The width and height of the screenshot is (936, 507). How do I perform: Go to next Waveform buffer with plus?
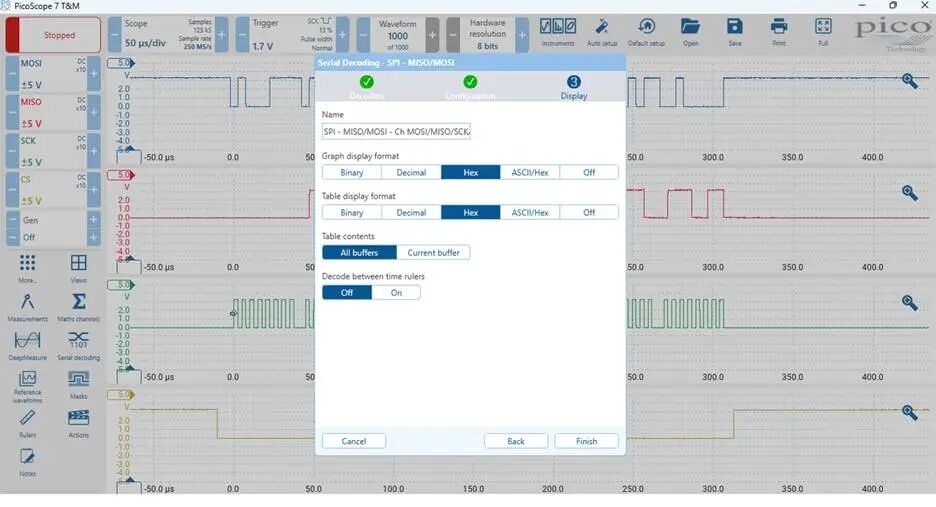click(x=432, y=35)
